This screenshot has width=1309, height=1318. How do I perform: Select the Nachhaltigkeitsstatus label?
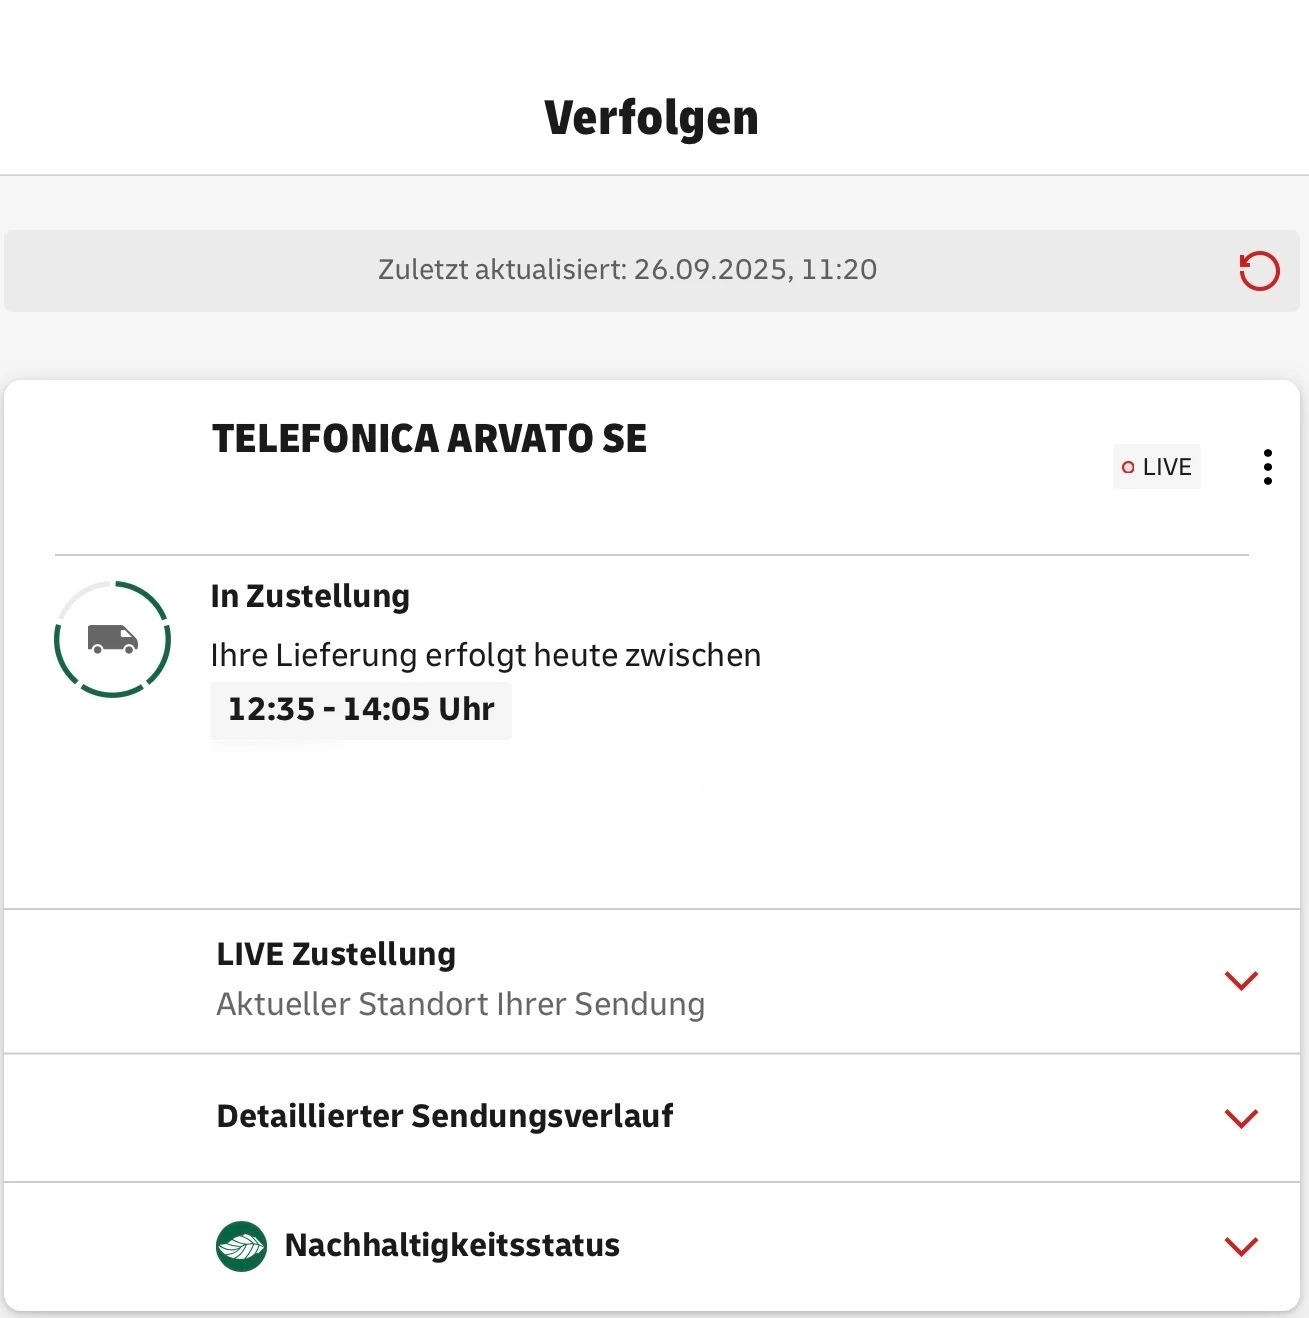452,1245
